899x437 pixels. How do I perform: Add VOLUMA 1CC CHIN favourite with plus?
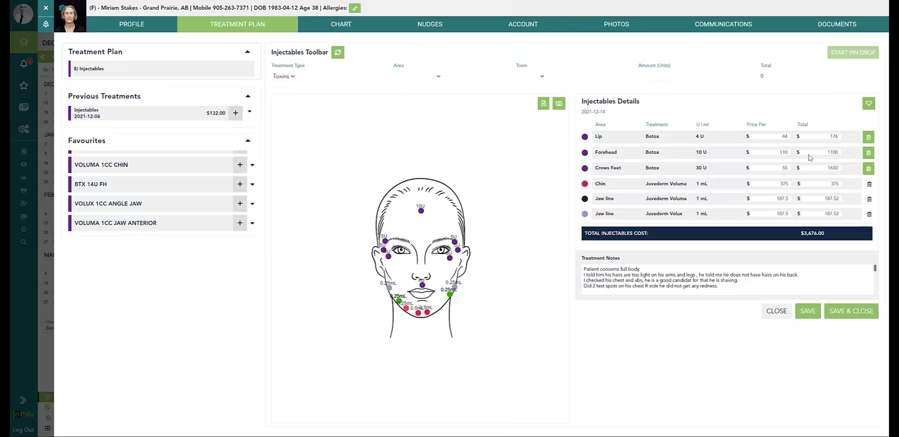240,165
